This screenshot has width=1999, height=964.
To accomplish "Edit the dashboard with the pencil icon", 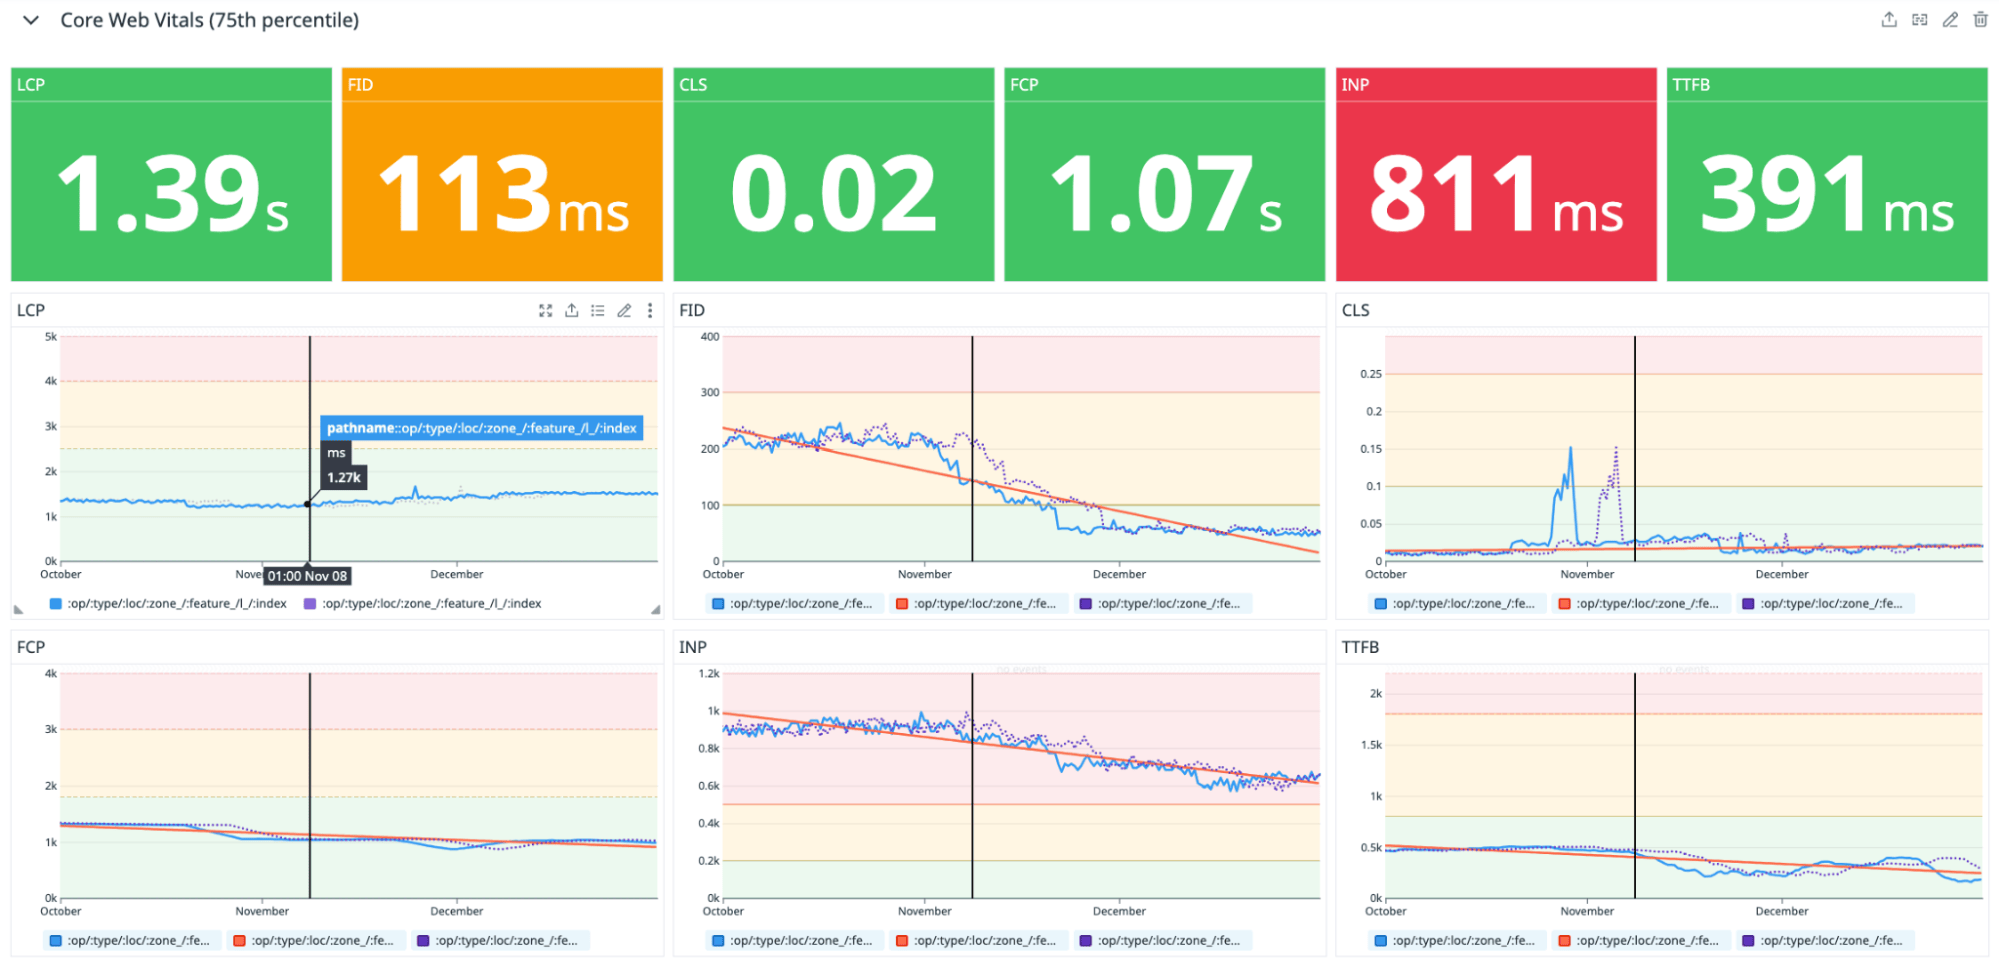I will (x=1949, y=19).
